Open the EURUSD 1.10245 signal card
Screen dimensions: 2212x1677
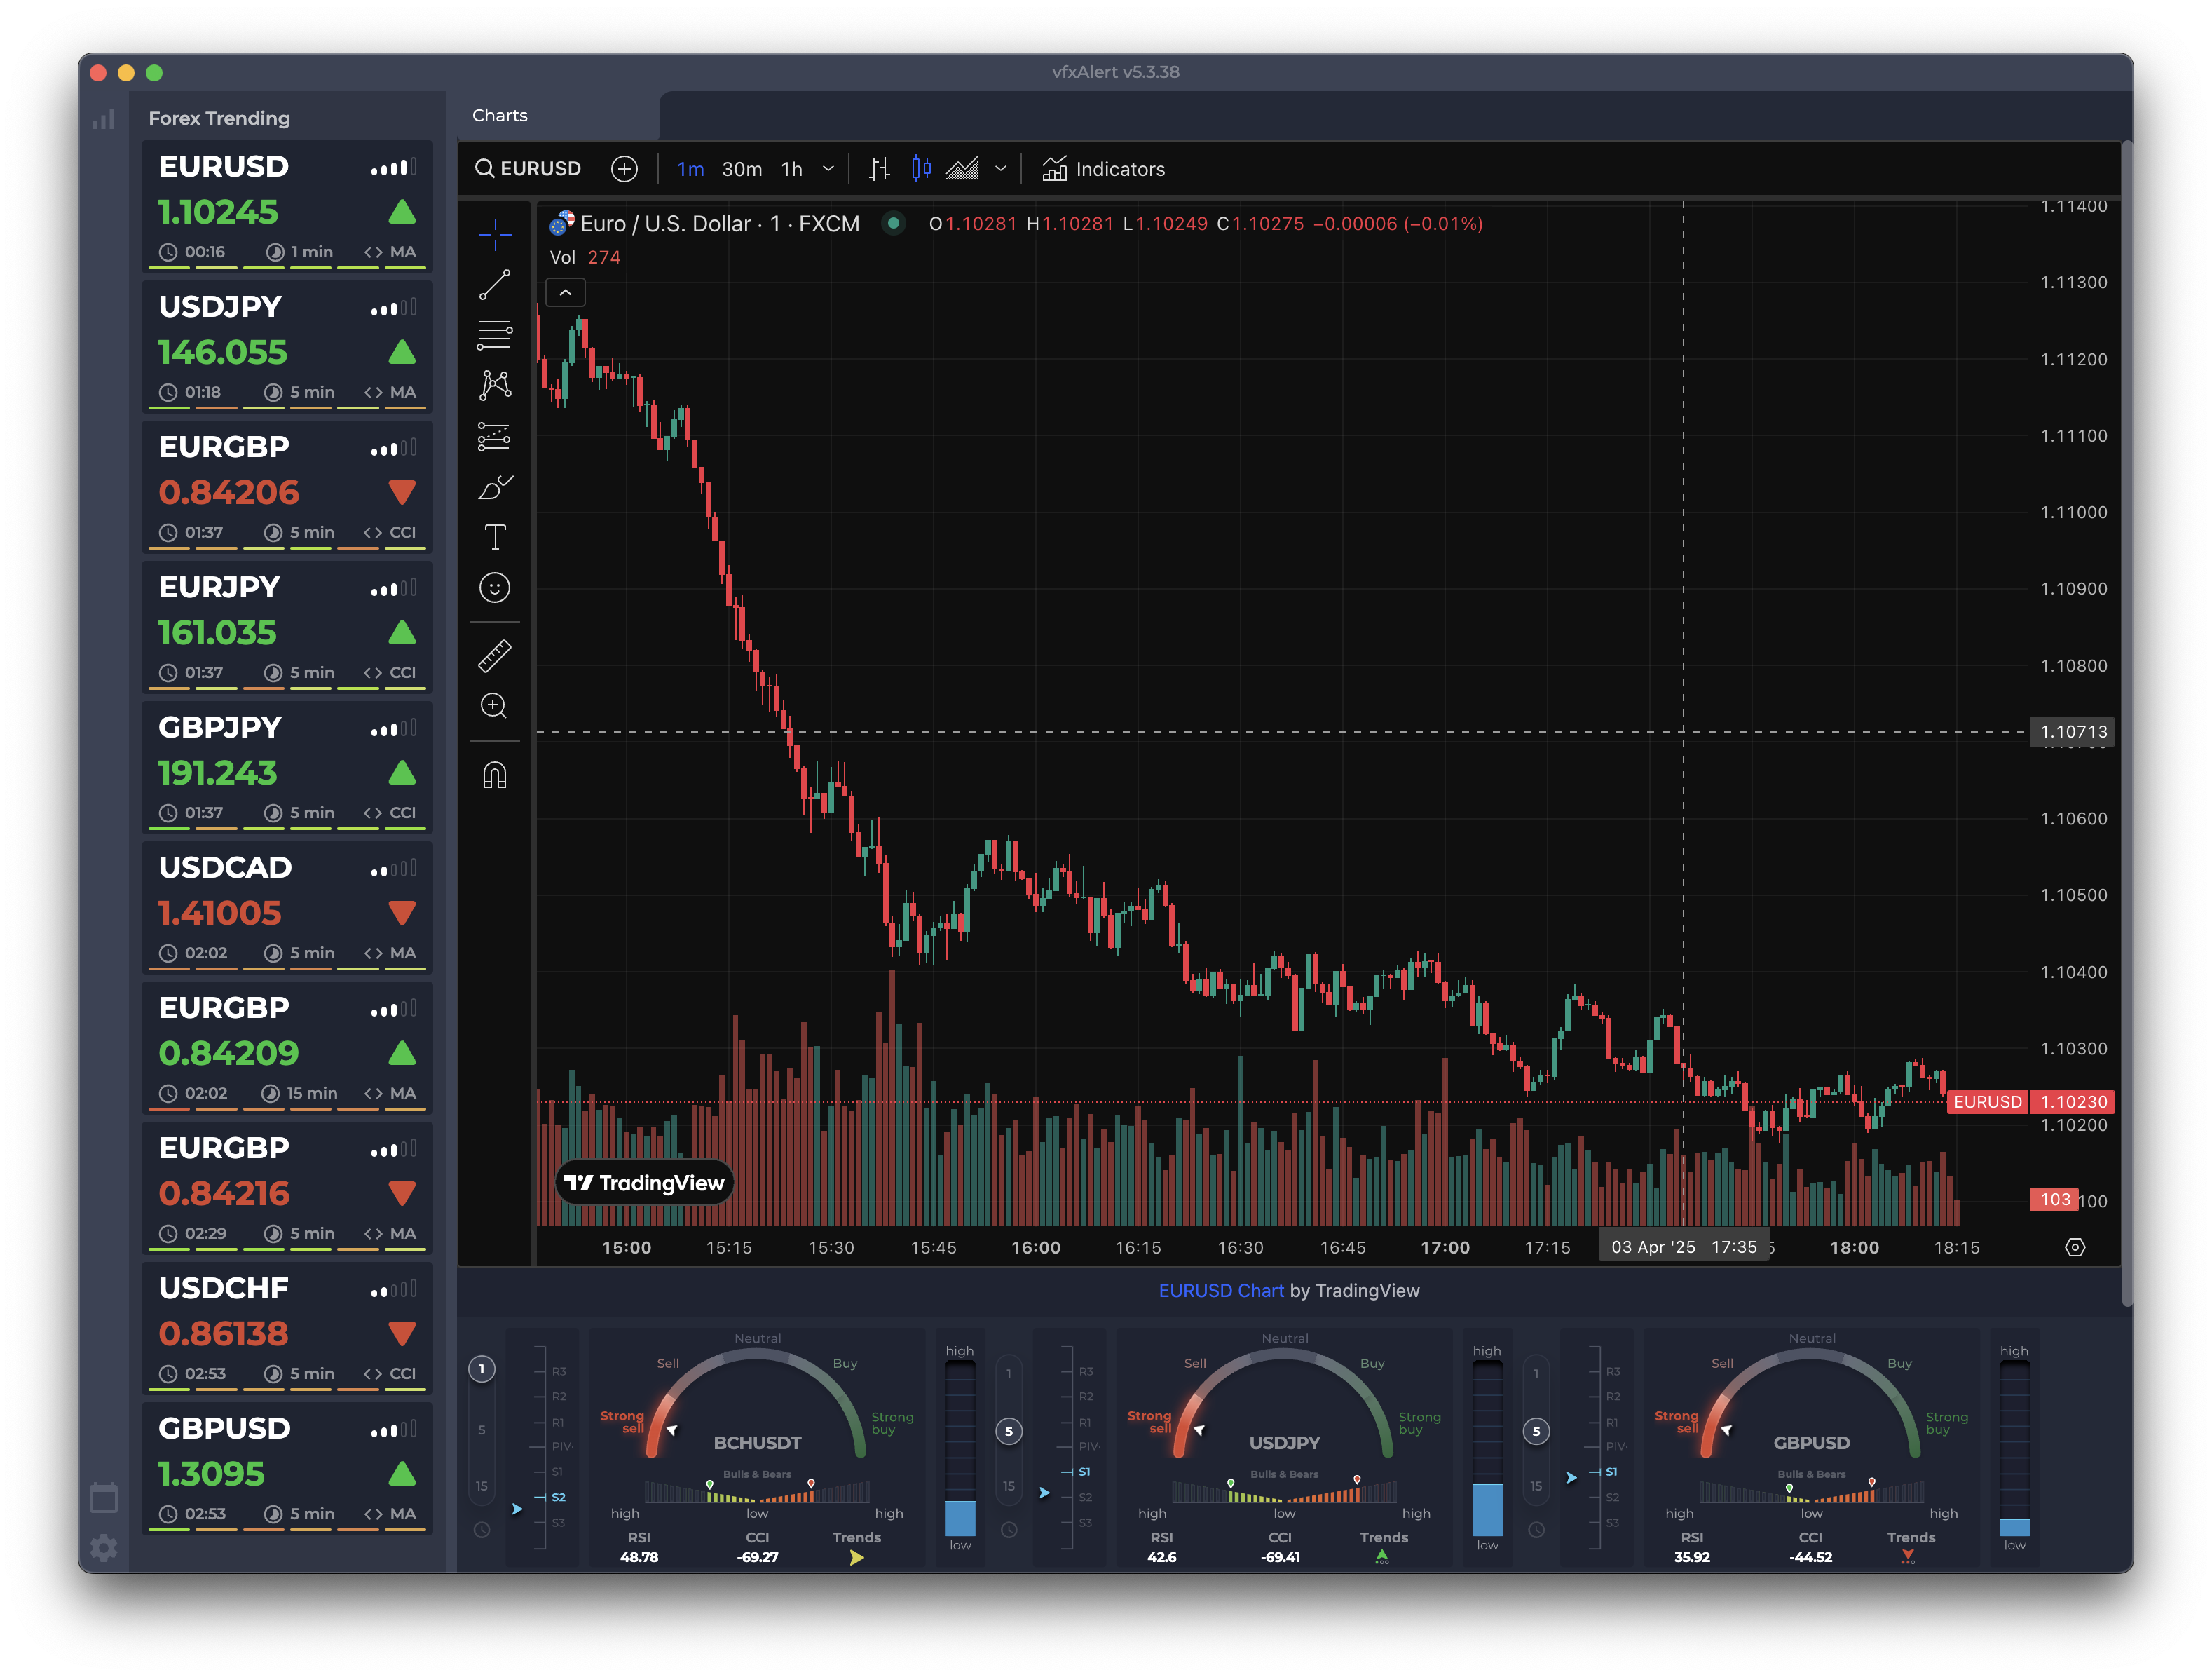click(x=287, y=207)
